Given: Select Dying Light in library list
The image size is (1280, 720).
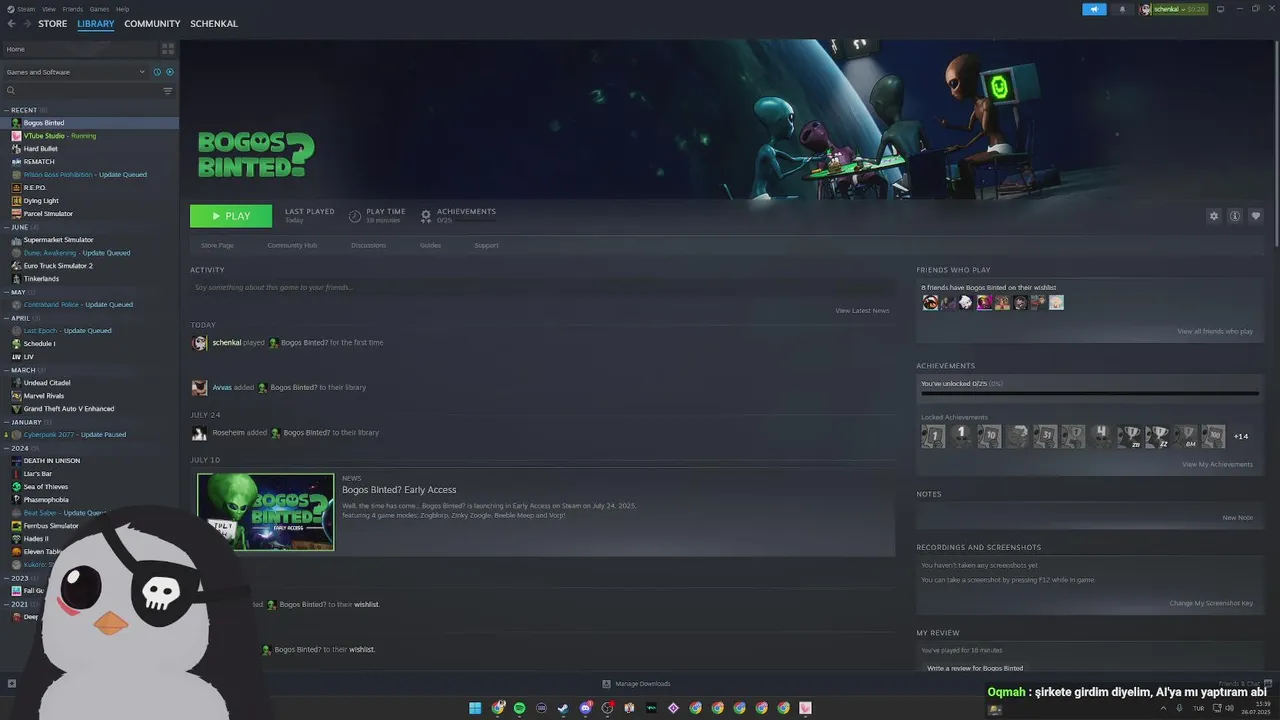Looking at the screenshot, I should coord(89,201).
